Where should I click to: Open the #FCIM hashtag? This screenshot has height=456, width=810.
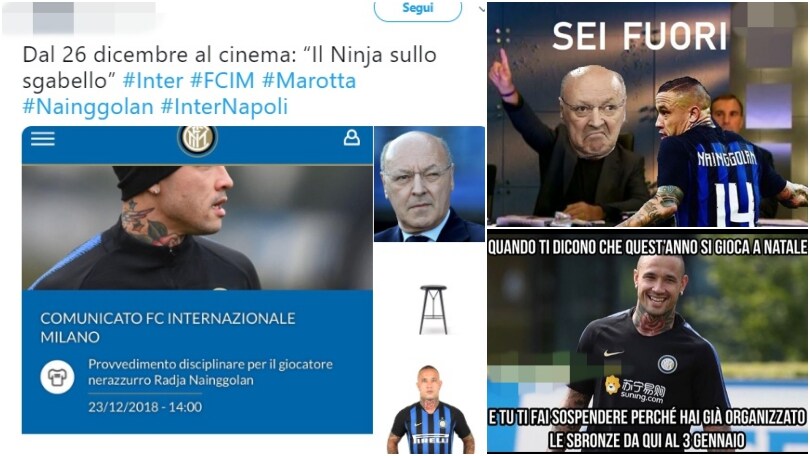[x=222, y=81]
